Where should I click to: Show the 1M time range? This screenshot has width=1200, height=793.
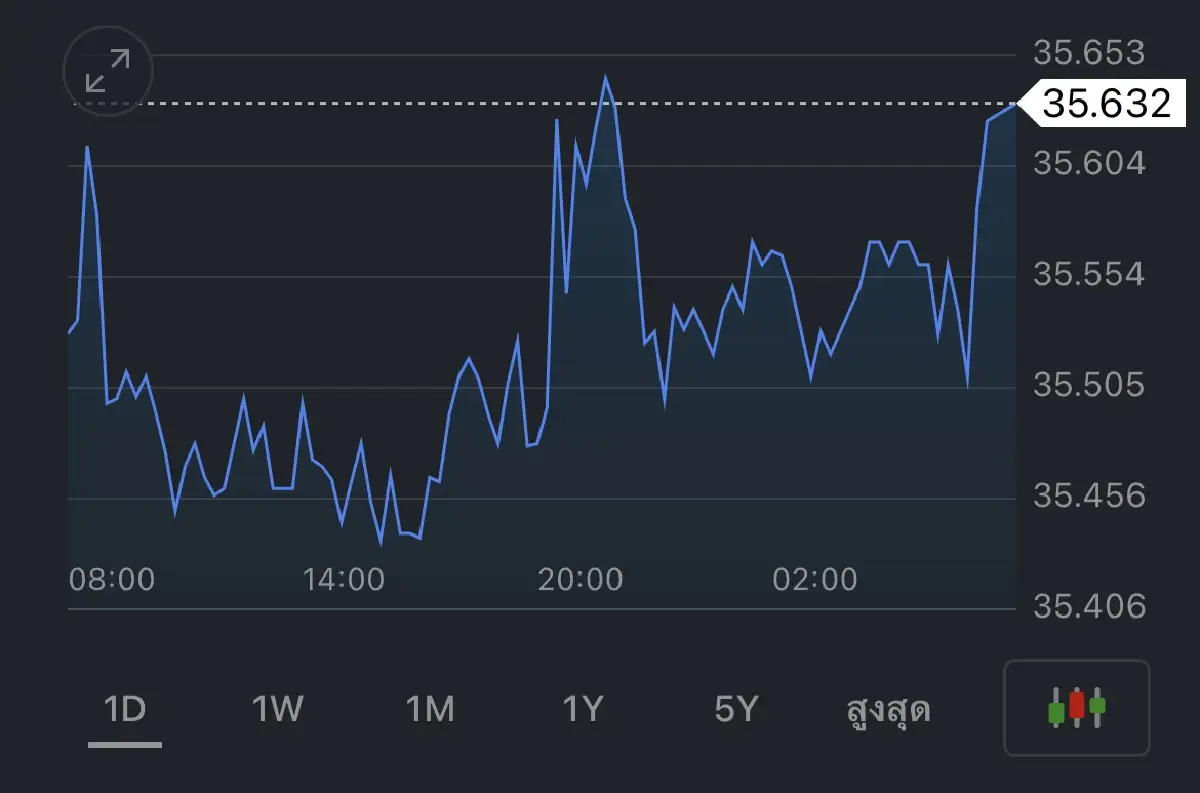(x=430, y=710)
